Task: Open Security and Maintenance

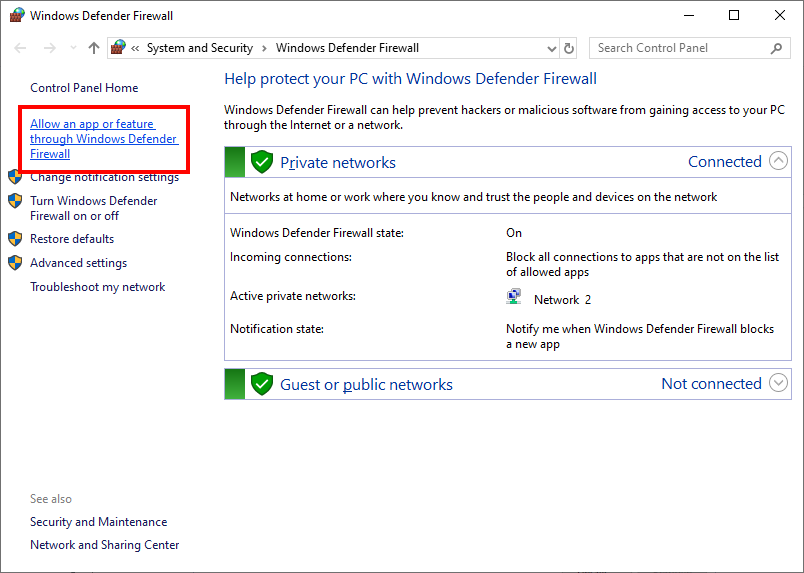Action: click(98, 522)
